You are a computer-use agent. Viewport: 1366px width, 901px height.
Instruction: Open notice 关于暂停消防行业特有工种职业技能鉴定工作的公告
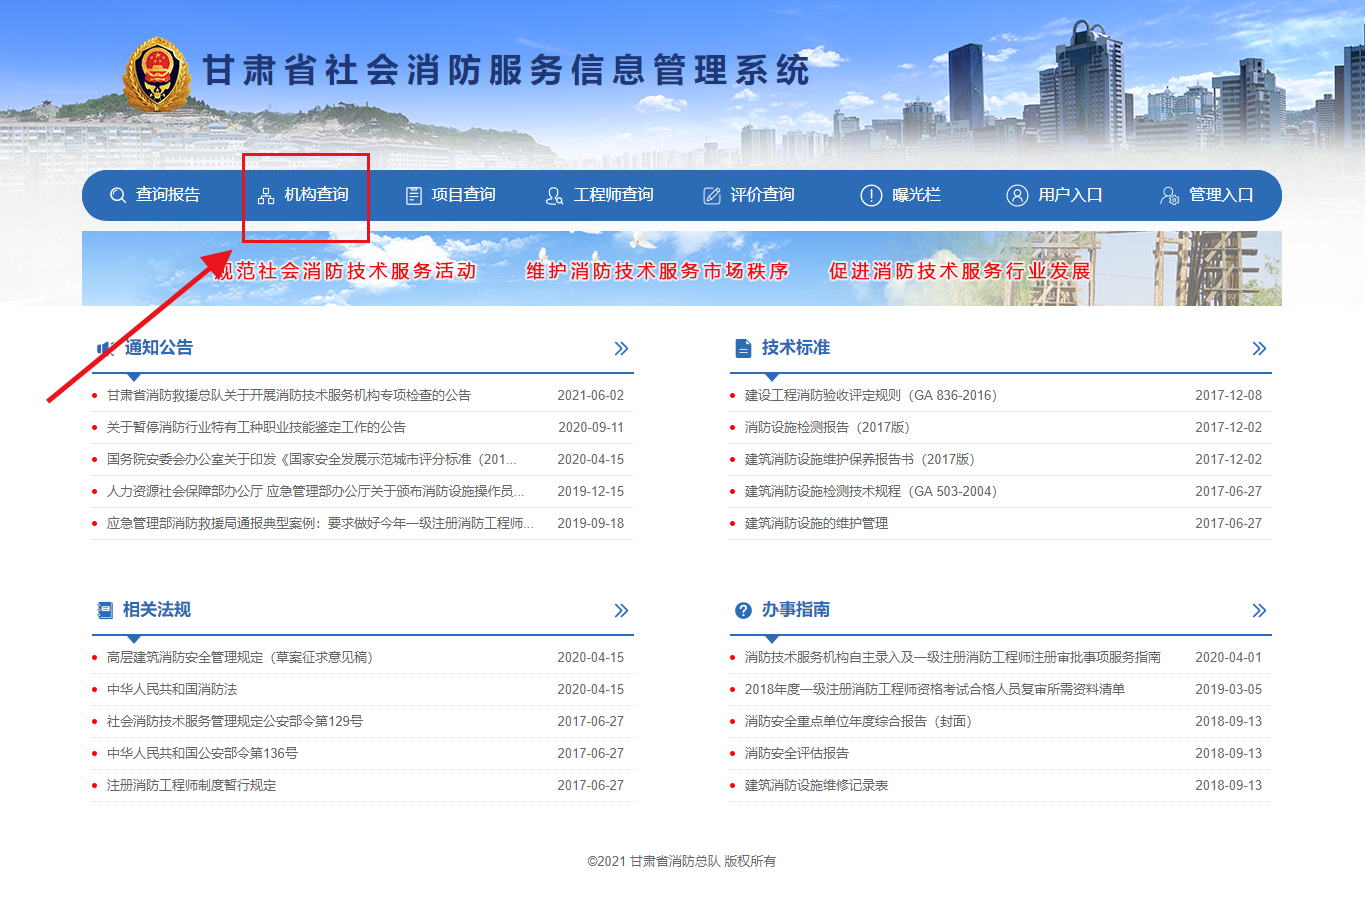pyautogui.click(x=256, y=428)
